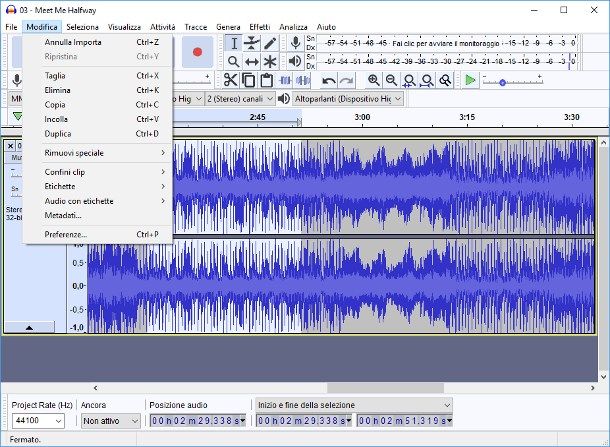Click the Posizione audio time field
The width and height of the screenshot is (610, 447).
tap(198, 421)
